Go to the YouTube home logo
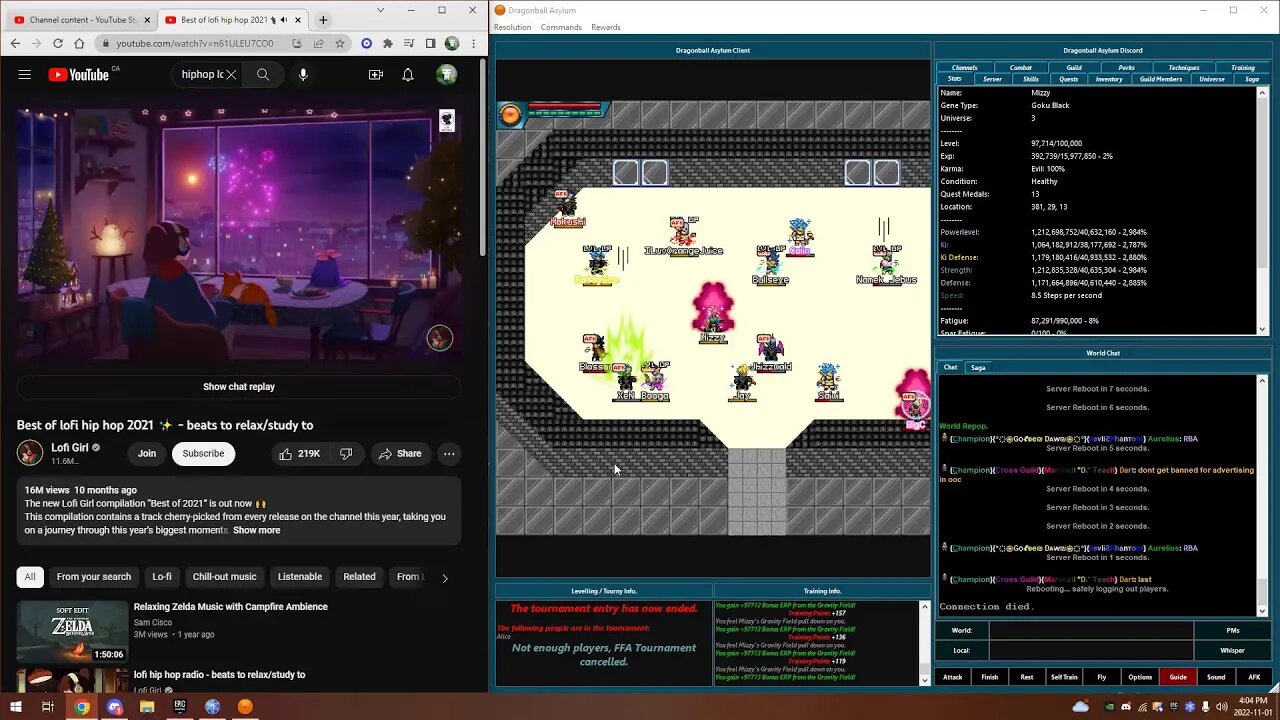 point(78,74)
